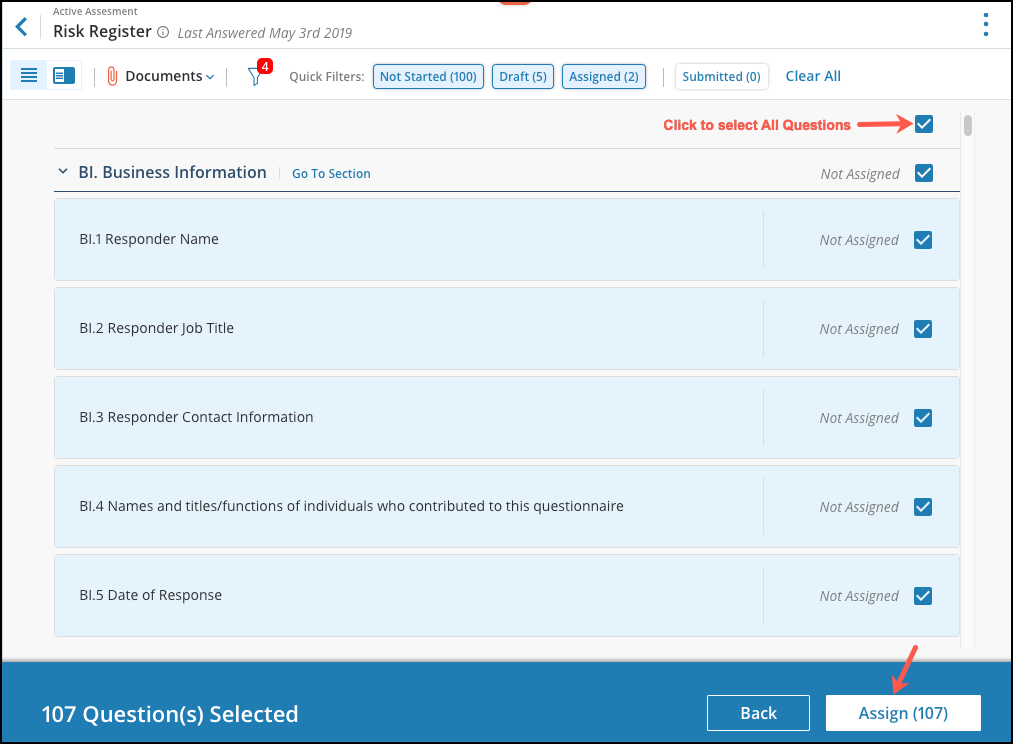Click the Go To Section link
This screenshot has height=744, width=1013.
pyautogui.click(x=331, y=173)
